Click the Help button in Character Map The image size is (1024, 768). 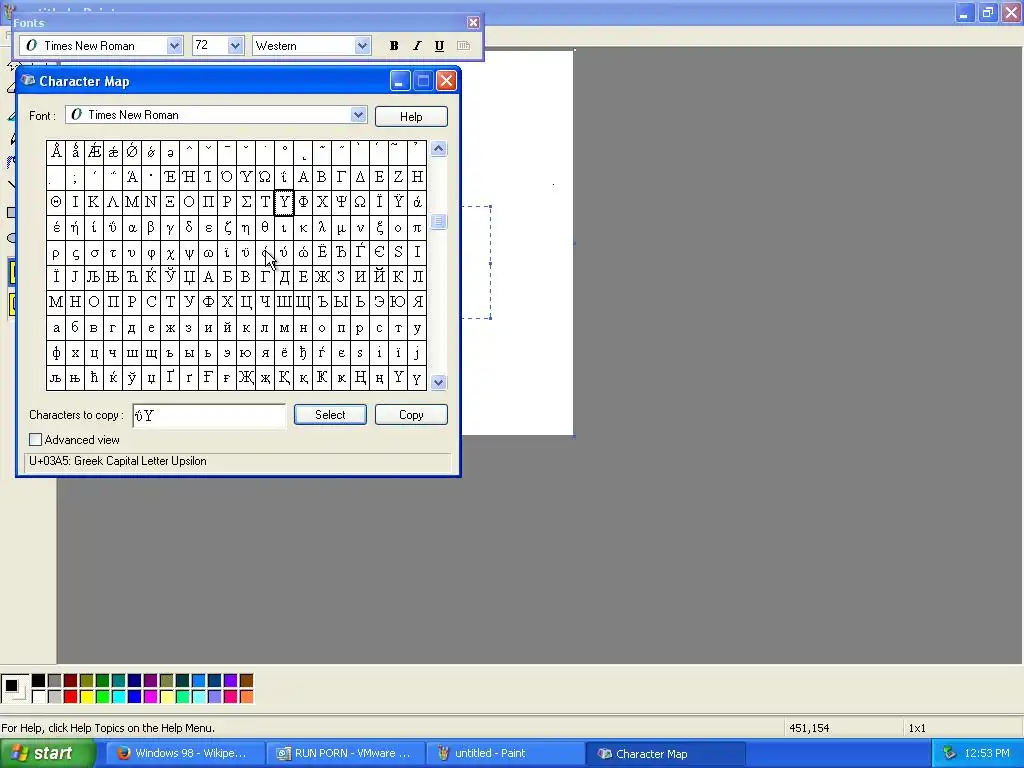411,116
